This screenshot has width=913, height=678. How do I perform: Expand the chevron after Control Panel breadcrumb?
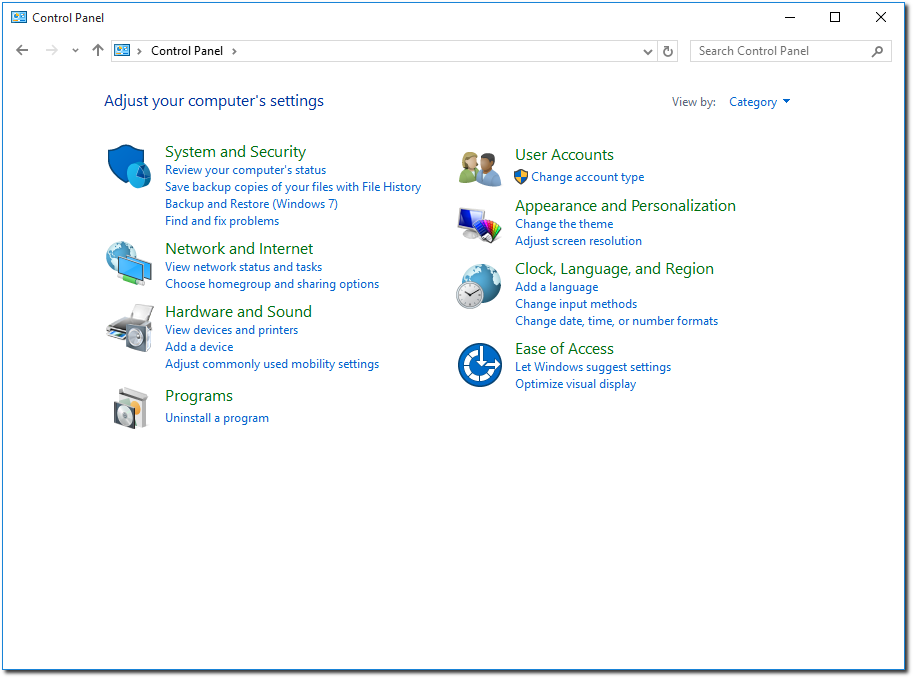click(234, 51)
